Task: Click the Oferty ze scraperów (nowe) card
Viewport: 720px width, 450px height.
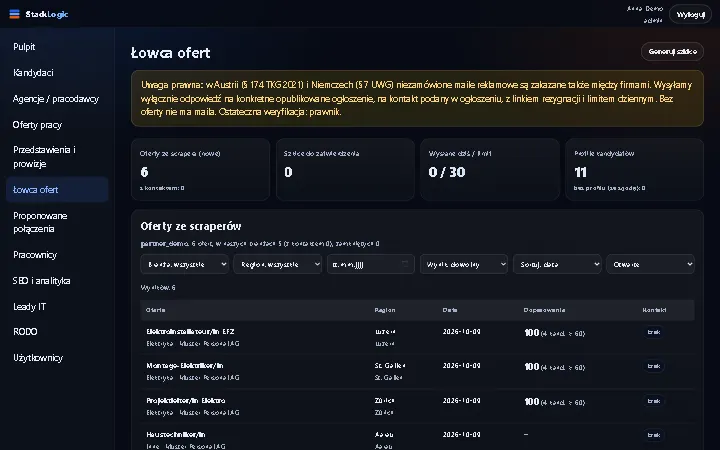Action: click(x=200, y=169)
